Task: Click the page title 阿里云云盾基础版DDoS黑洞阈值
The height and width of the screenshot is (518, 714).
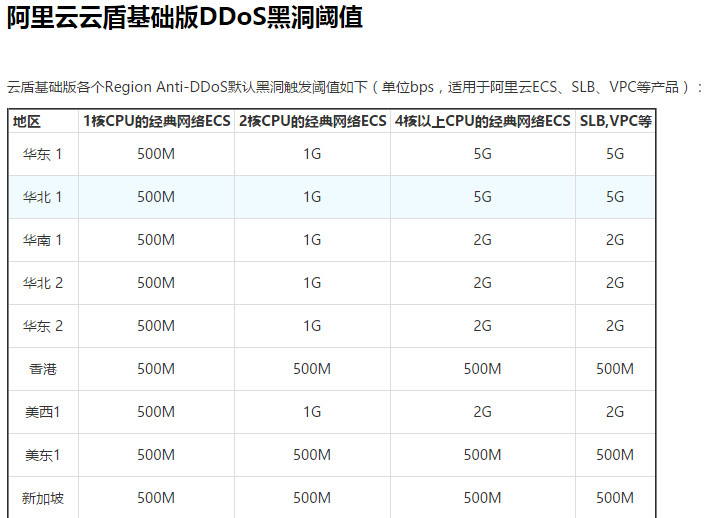Action: point(184,17)
